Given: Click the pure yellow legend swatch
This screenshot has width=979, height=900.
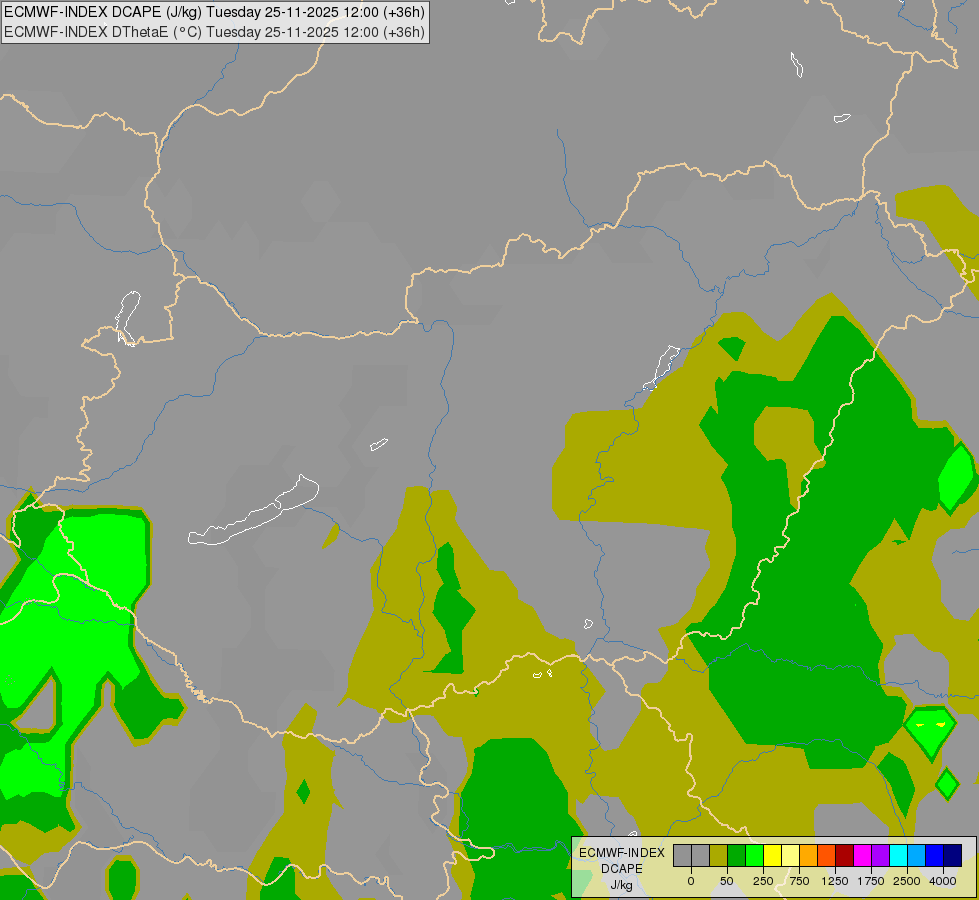Looking at the screenshot, I should [x=773, y=855].
